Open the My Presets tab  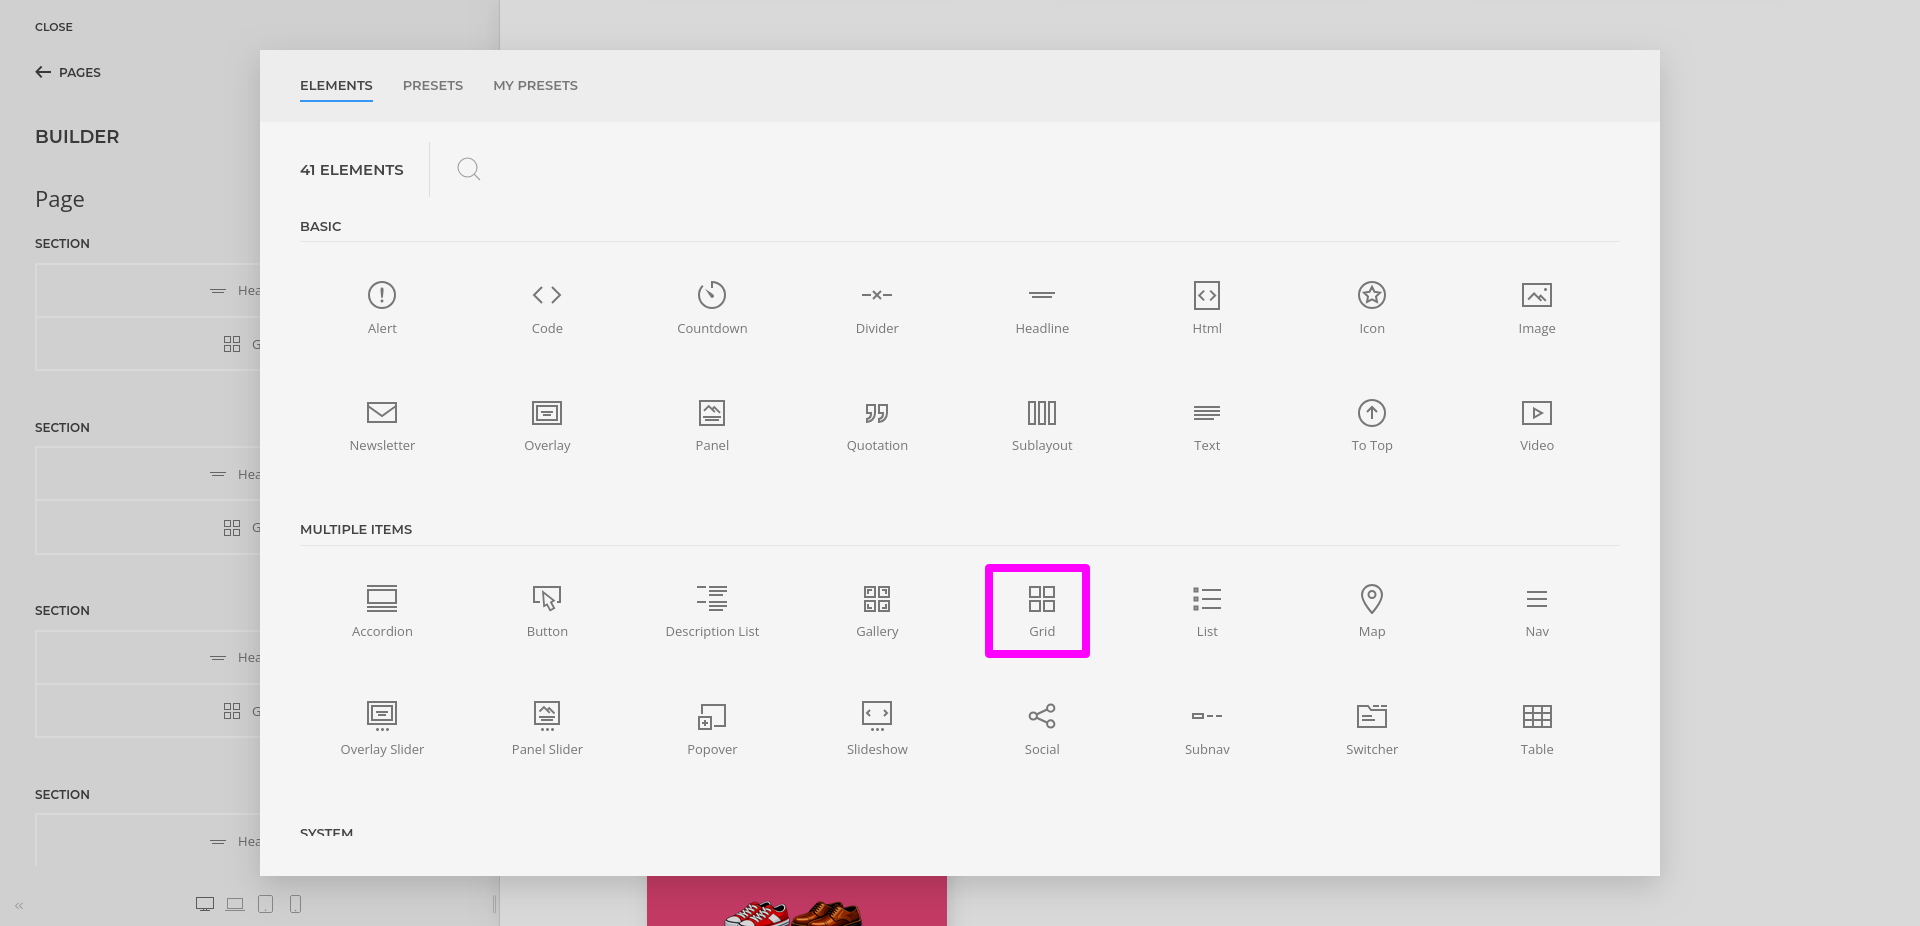pos(535,86)
